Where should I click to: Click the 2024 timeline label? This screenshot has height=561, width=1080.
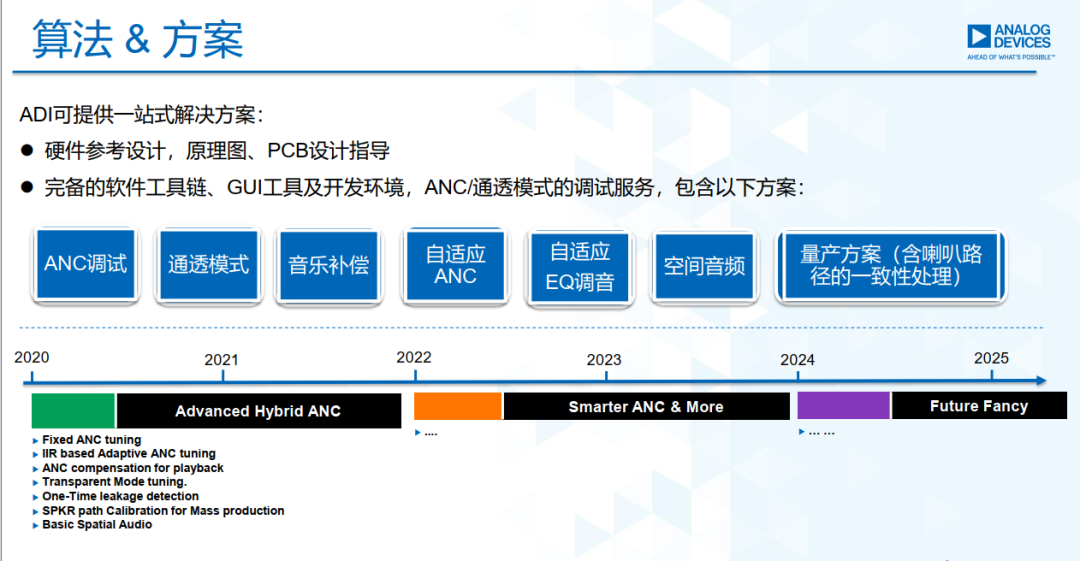point(797,360)
